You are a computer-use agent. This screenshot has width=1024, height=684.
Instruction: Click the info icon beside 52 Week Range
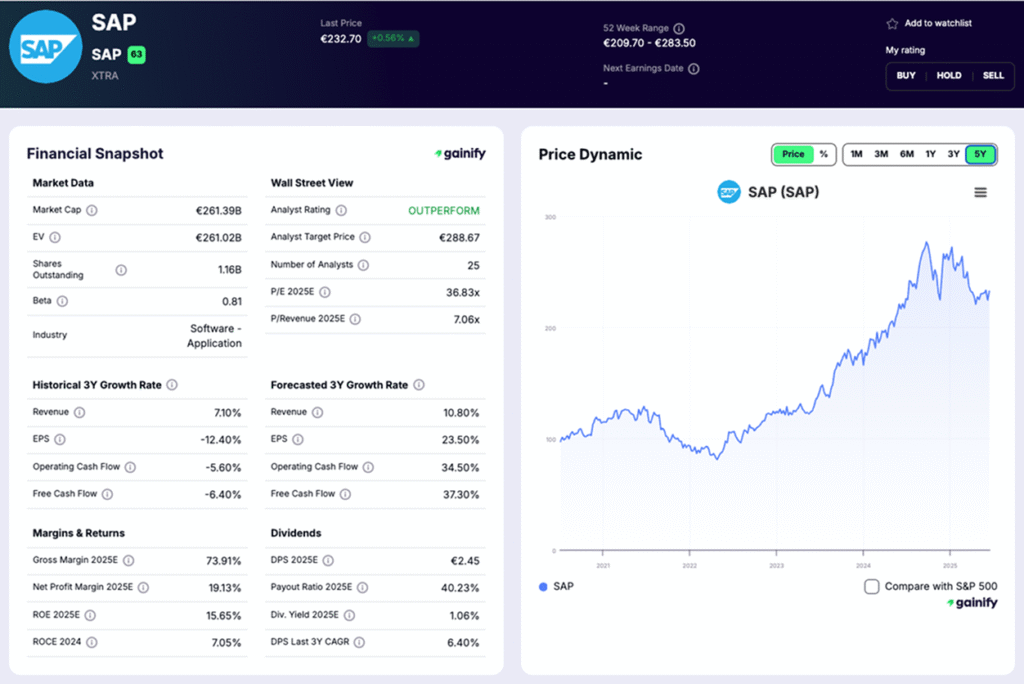coord(679,29)
